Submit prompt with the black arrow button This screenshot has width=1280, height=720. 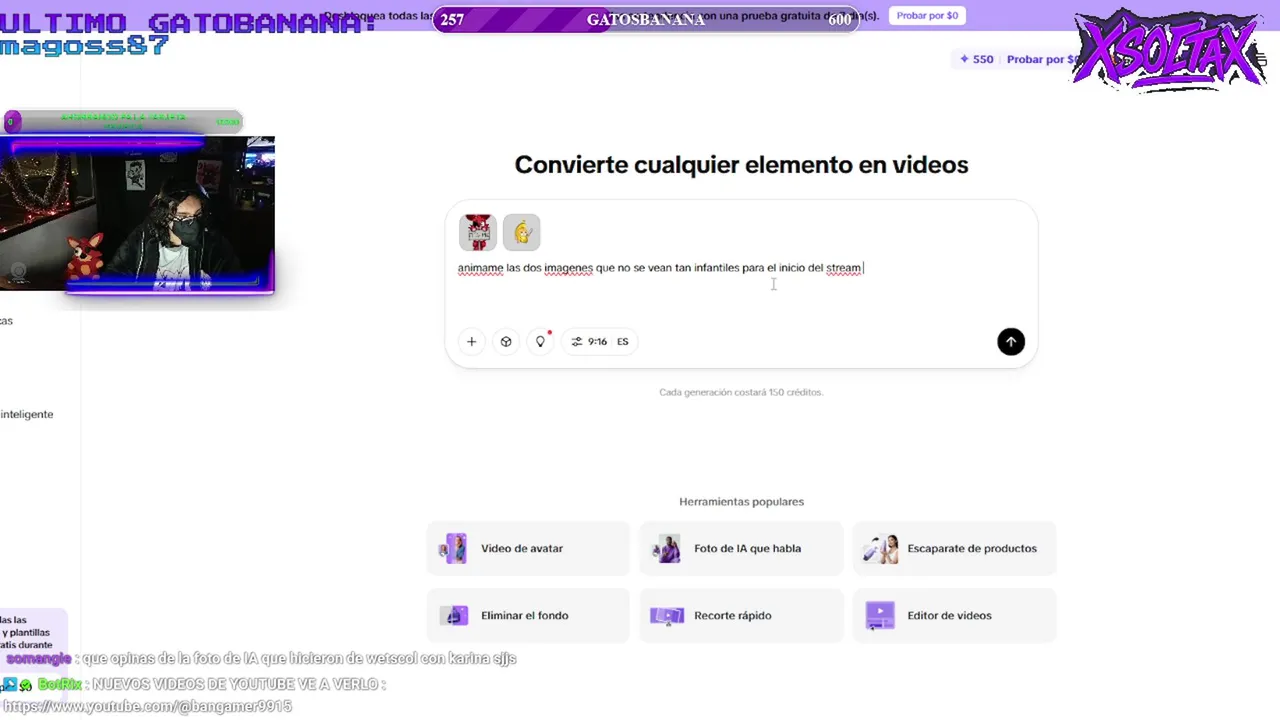[1010, 341]
